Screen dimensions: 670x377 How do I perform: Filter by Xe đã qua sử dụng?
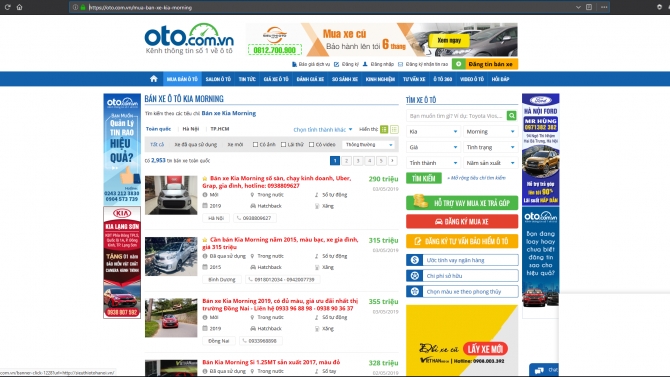click(x=196, y=144)
